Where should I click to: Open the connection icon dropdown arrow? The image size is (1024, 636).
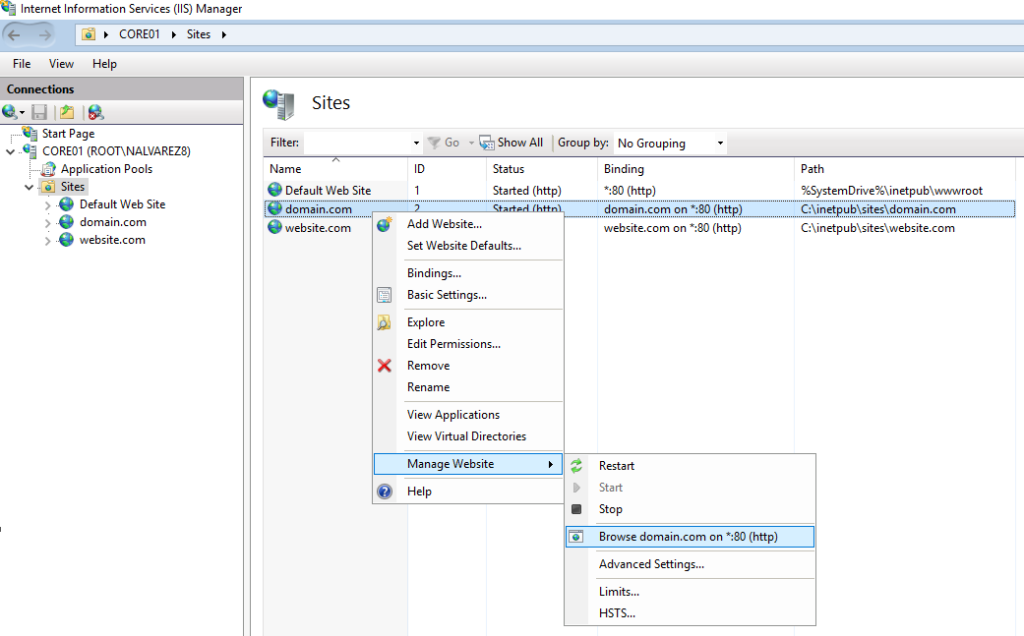22,113
